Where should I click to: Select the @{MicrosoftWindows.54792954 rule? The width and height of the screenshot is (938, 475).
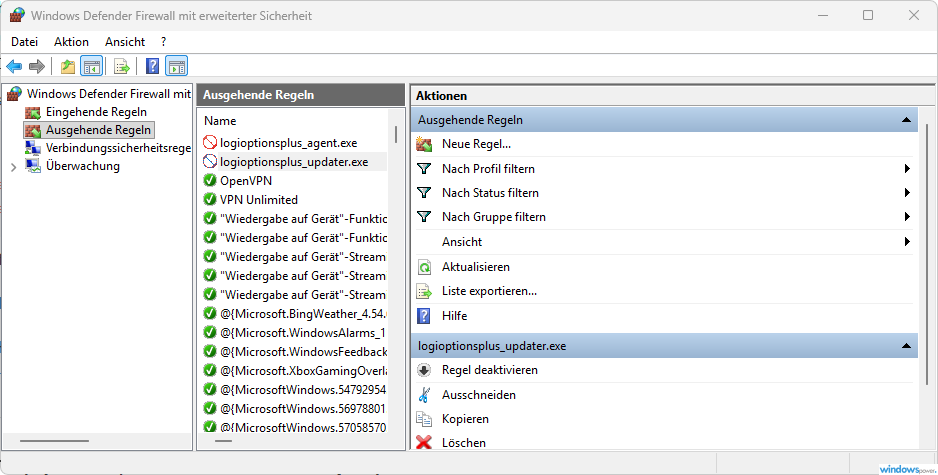click(303, 390)
